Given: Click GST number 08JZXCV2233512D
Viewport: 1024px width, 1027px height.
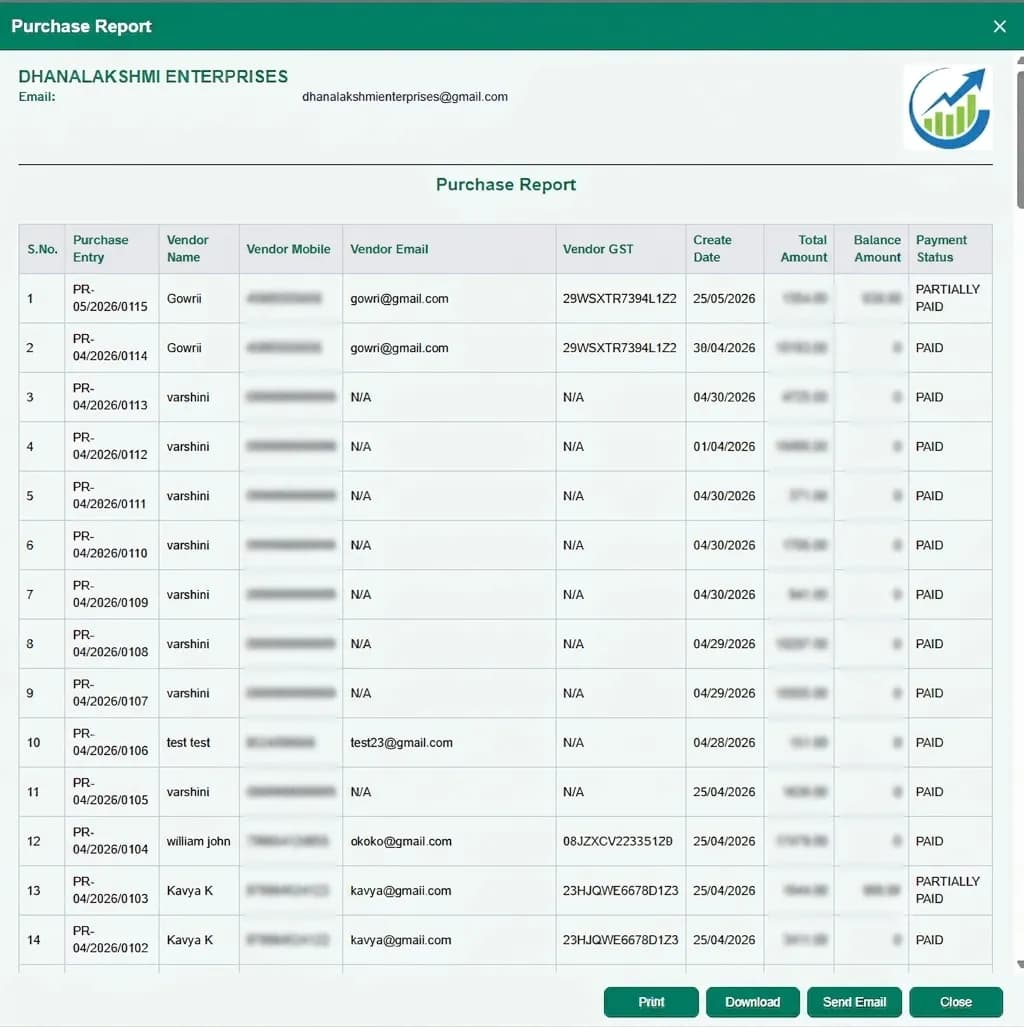Looking at the screenshot, I should pos(617,841).
